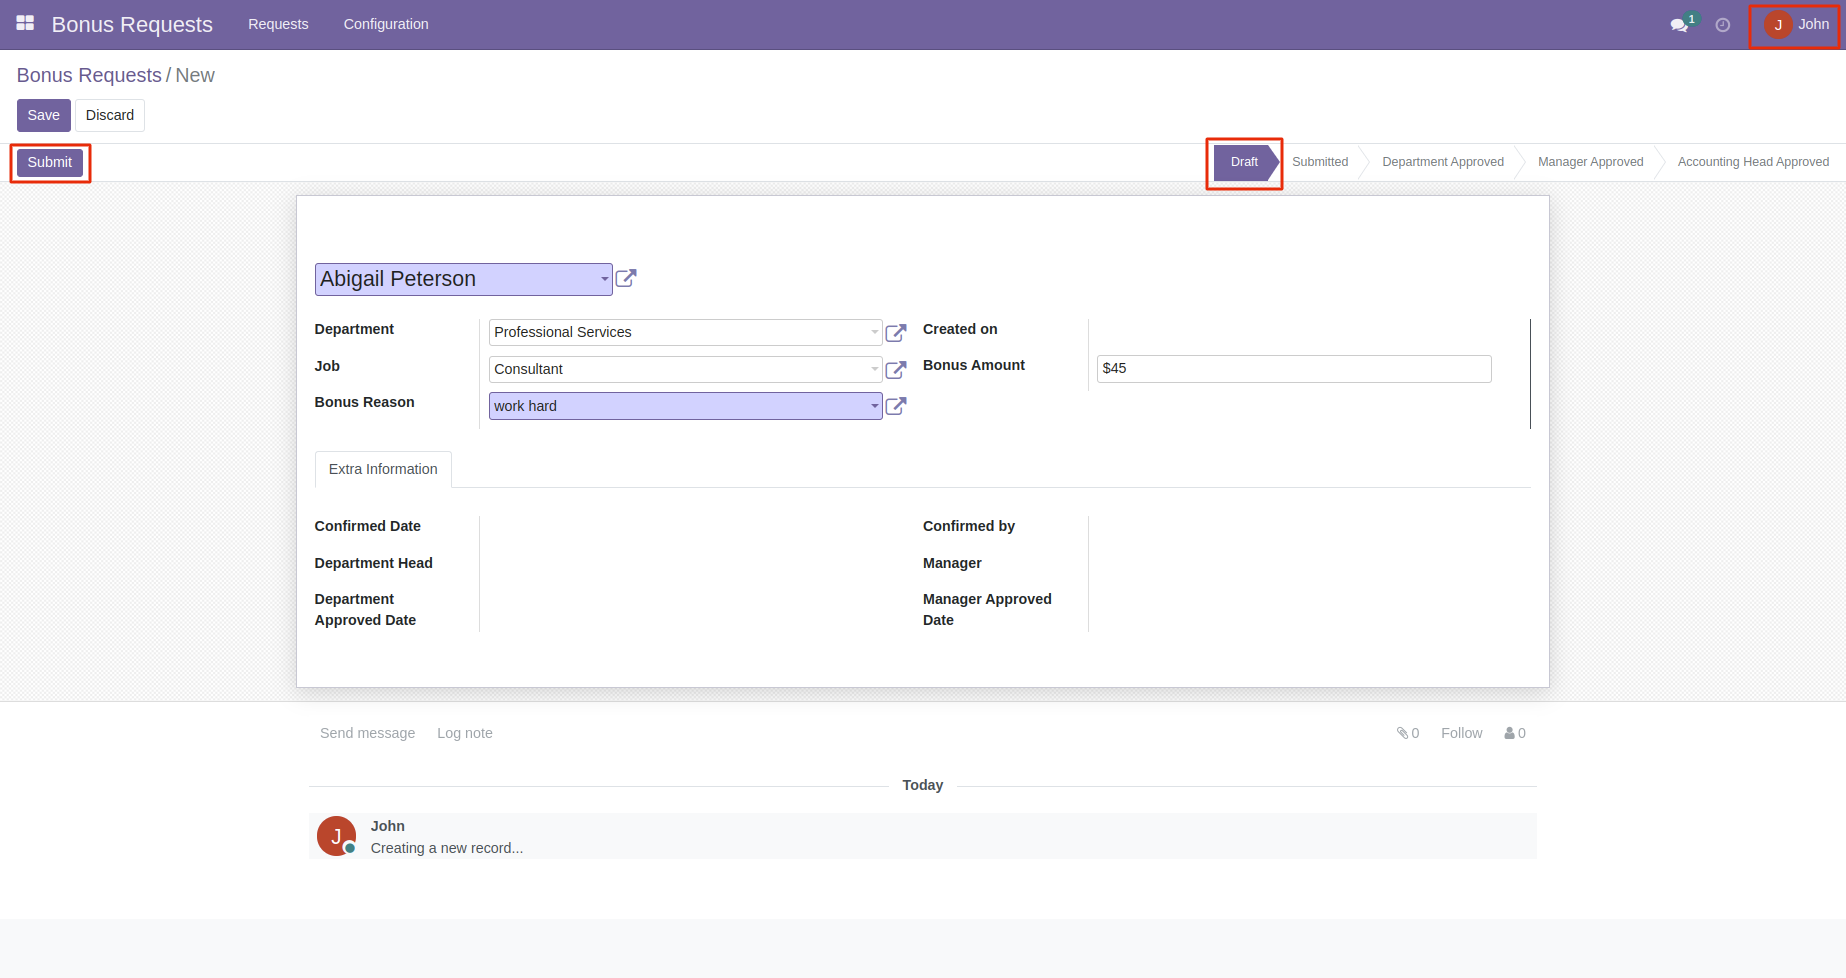Save the bonus request
Image resolution: width=1846 pixels, height=978 pixels.
44,115
